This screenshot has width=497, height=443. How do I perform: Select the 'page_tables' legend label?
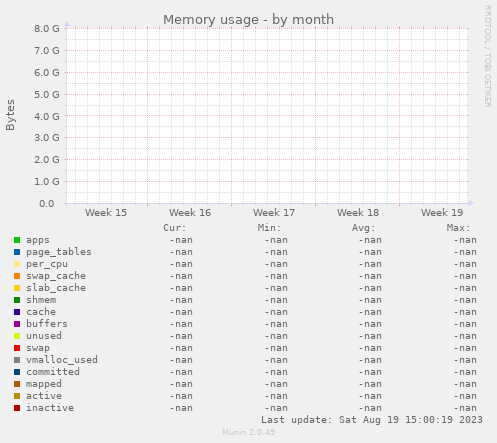point(59,252)
